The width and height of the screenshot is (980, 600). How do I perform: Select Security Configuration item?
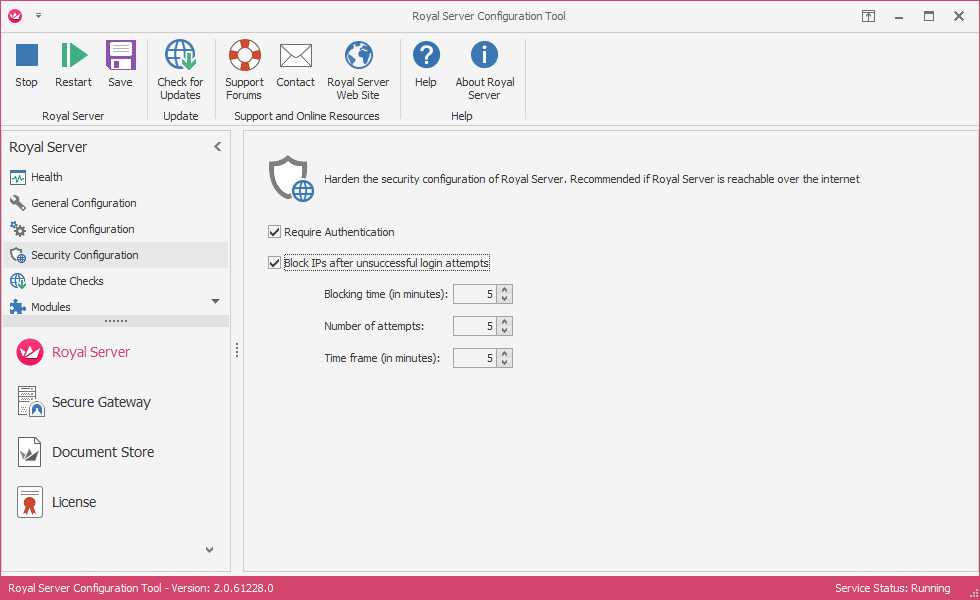click(116, 255)
